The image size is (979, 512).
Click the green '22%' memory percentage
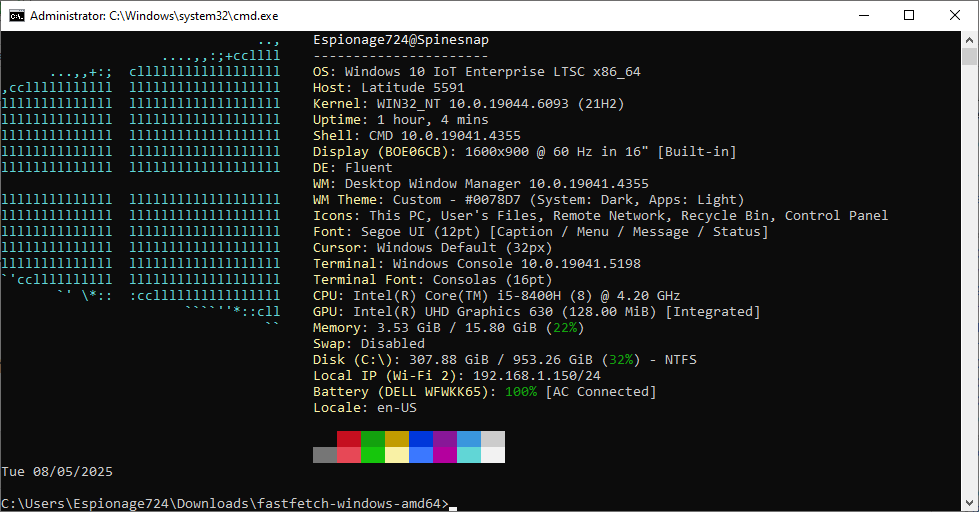click(565, 328)
